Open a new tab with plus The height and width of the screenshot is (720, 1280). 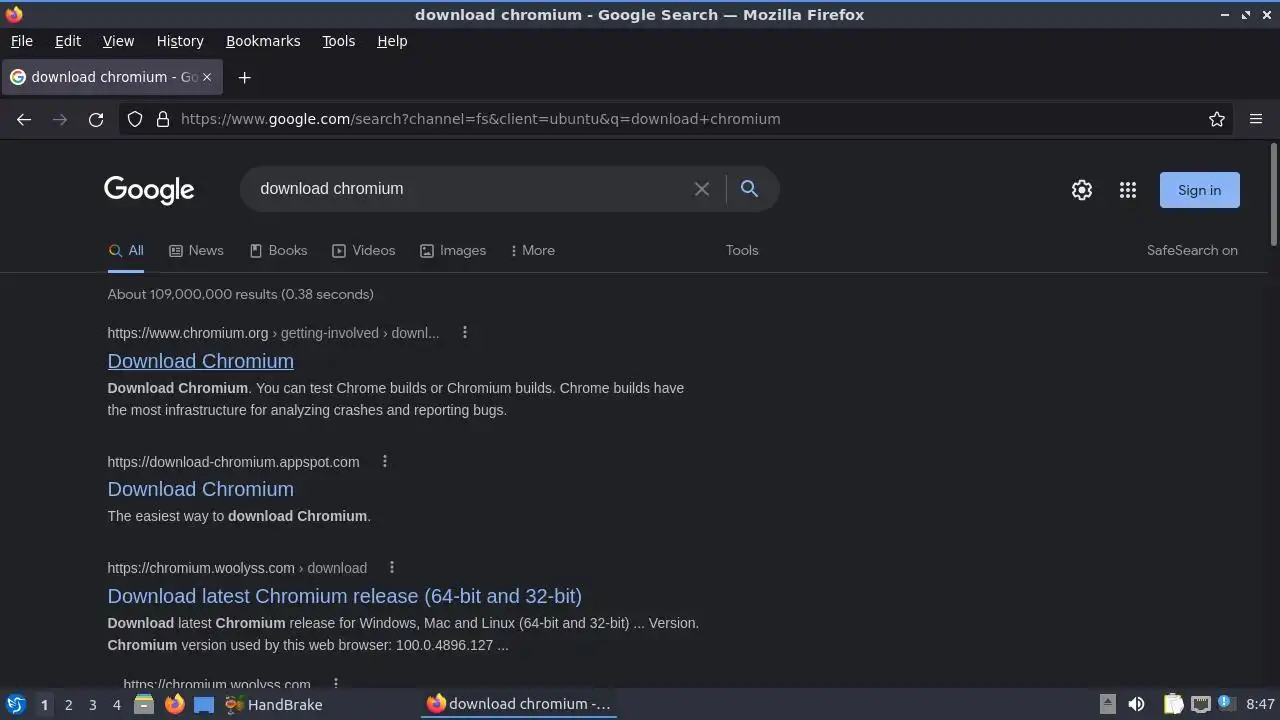(x=244, y=77)
